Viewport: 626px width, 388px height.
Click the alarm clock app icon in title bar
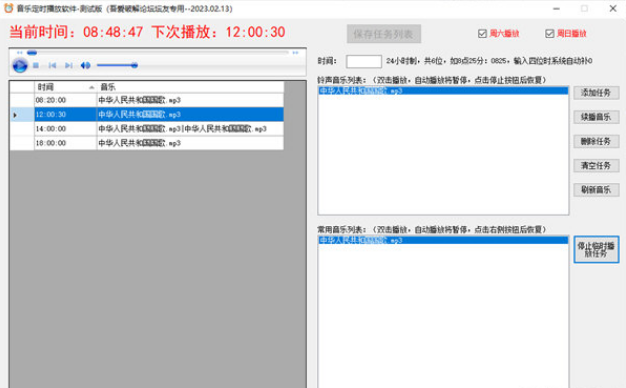click(x=8, y=8)
